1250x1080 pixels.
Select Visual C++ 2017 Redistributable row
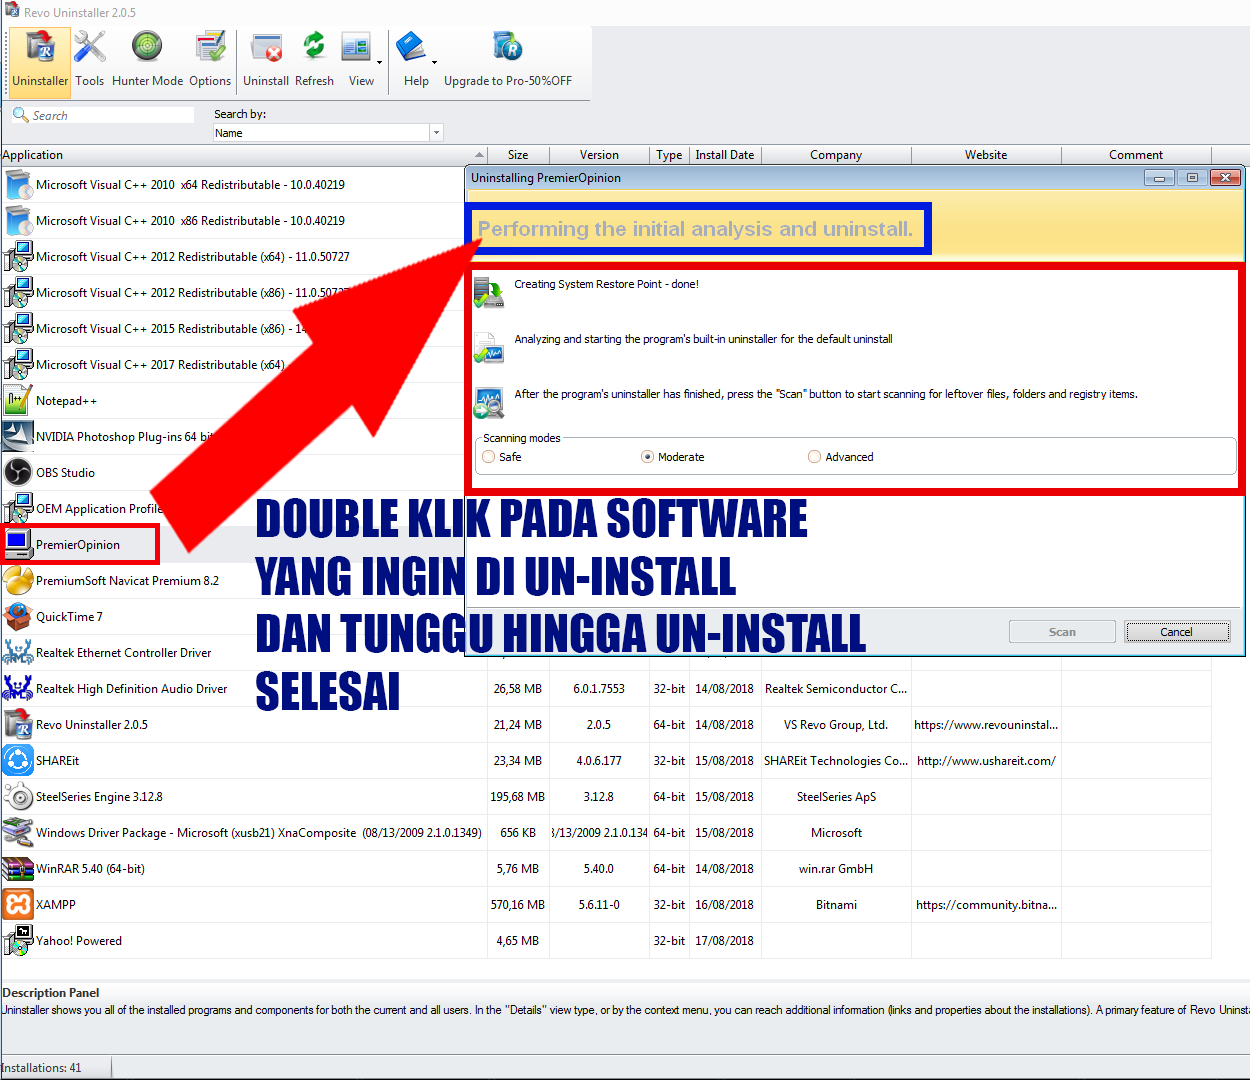point(233,365)
